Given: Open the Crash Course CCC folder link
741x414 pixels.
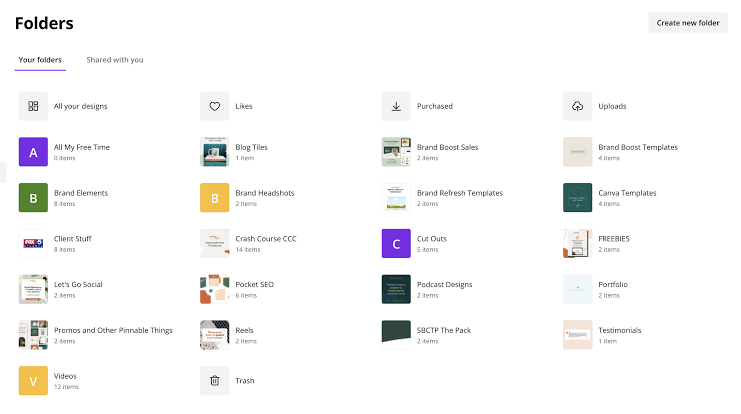Looking at the screenshot, I should [x=266, y=239].
